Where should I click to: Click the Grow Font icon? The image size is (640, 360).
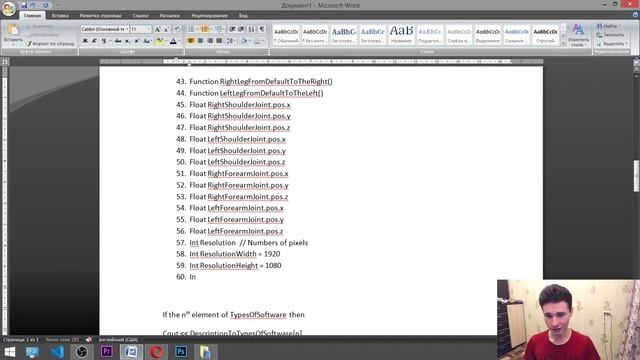[x=158, y=29]
